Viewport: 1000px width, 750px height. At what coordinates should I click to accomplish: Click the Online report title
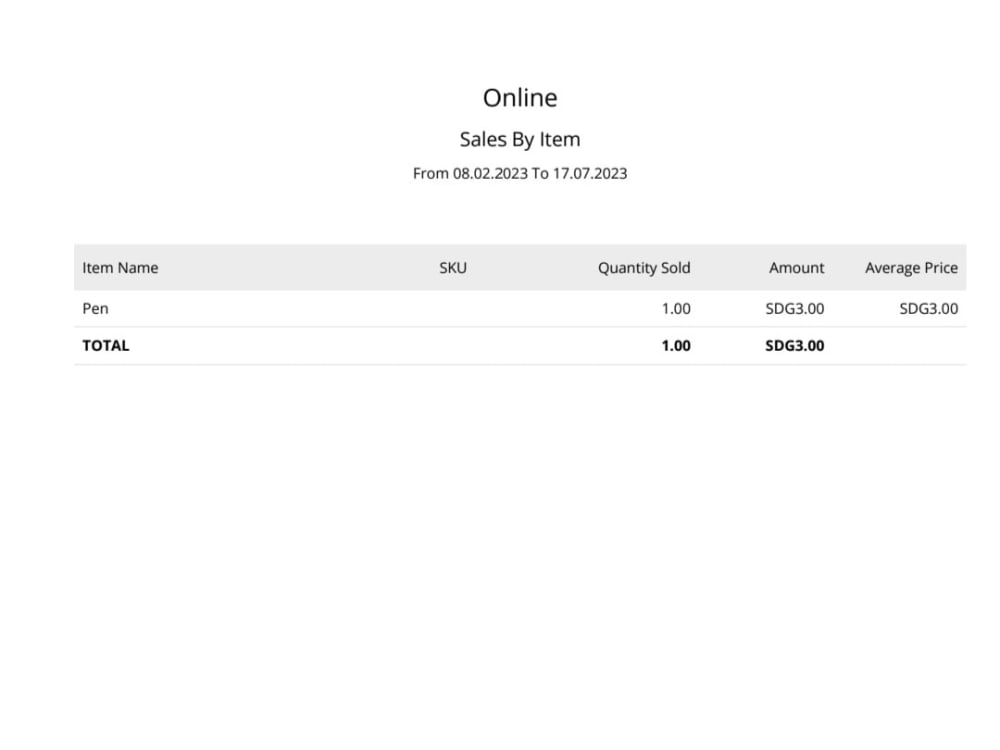click(x=520, y=98)
